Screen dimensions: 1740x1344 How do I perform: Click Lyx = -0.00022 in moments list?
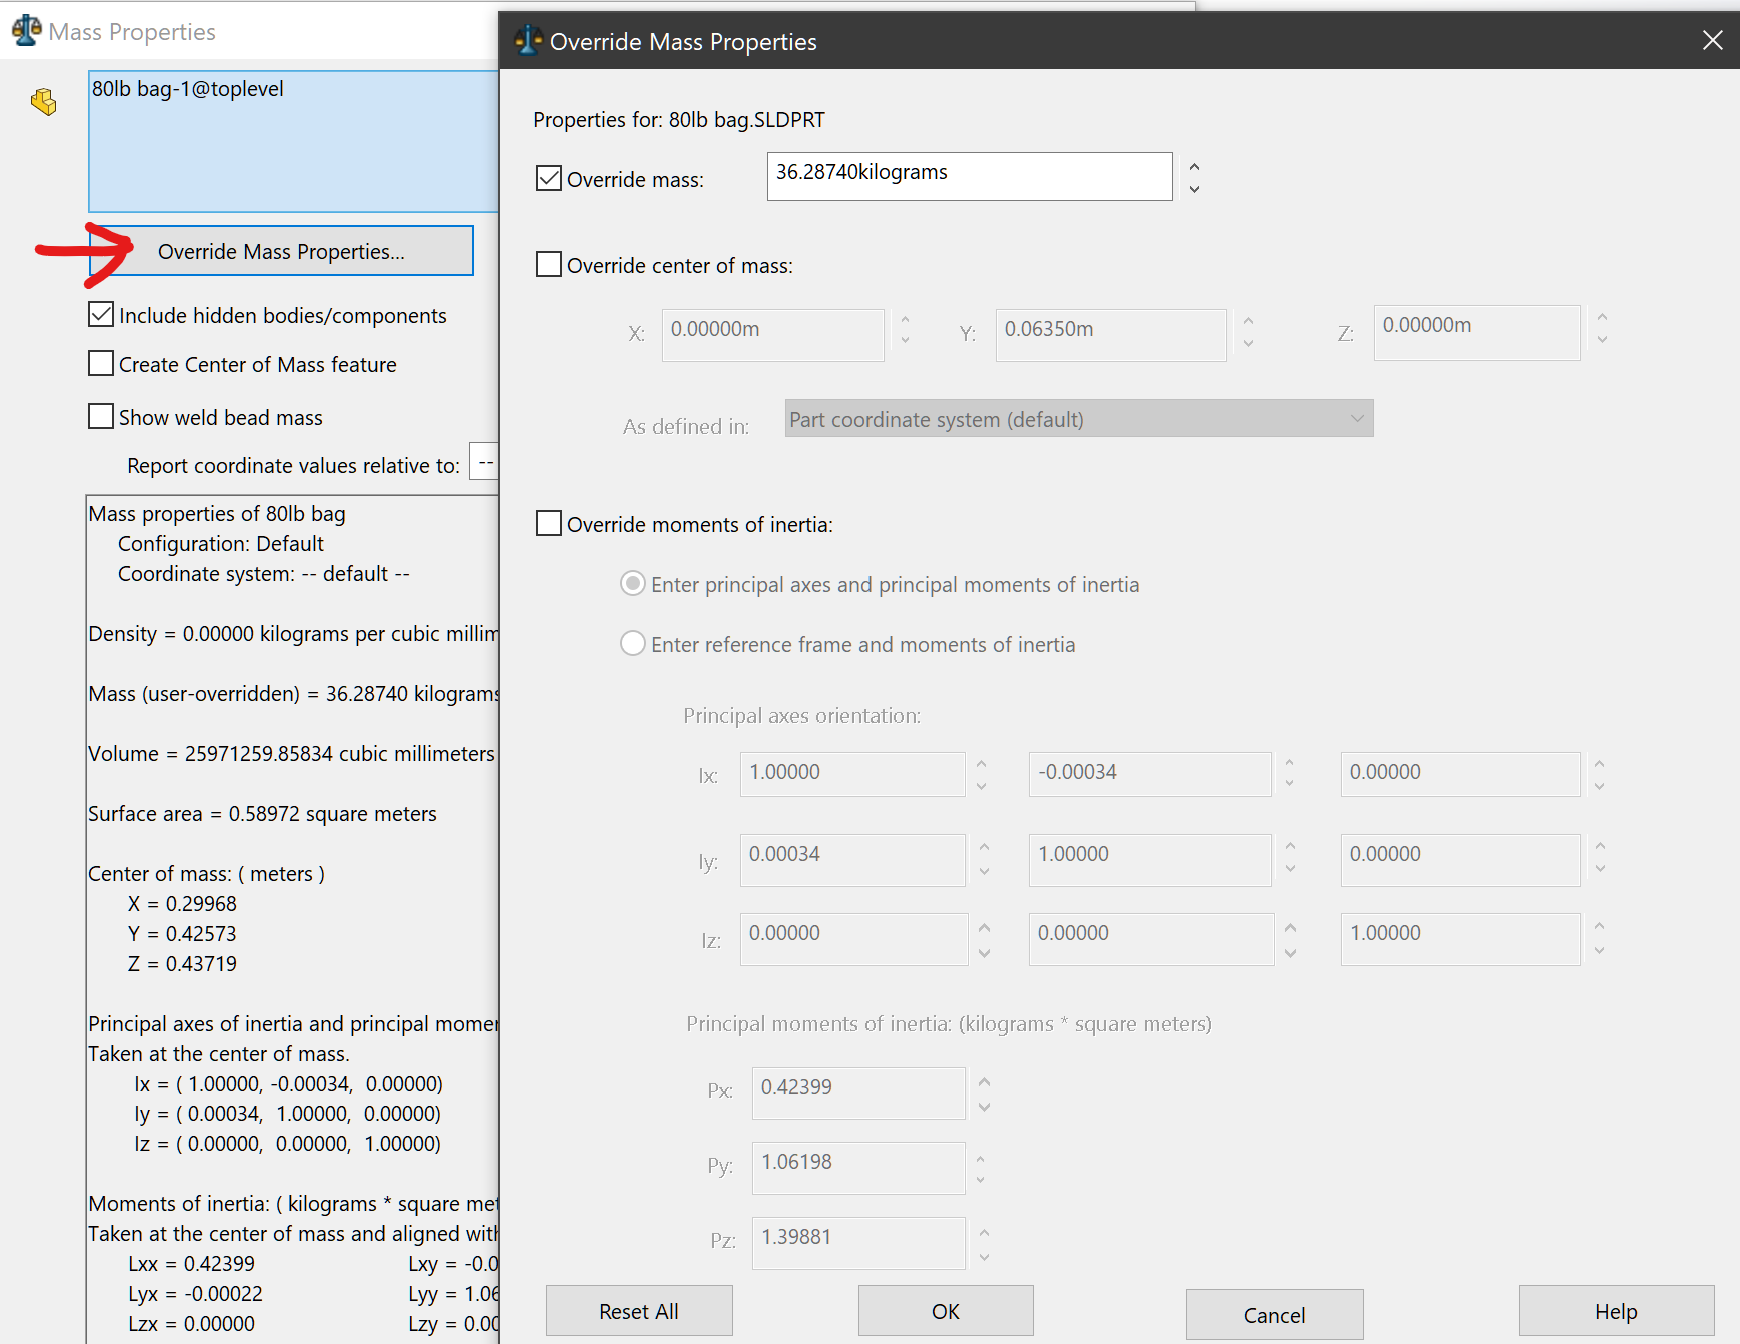pyautogui.click(x=195, y=1293)
